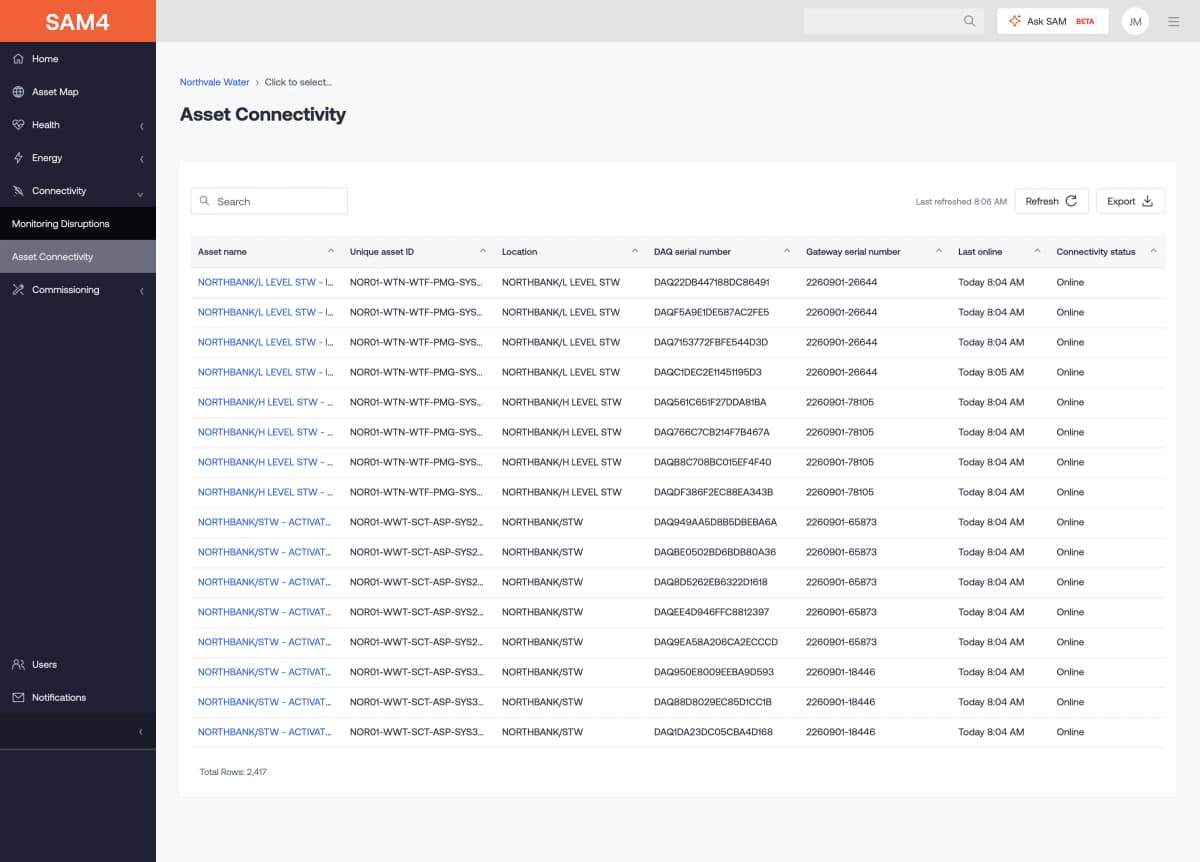Go to Home in sidebar
This screenshot has height=862, width=1200.
(78, 59)
